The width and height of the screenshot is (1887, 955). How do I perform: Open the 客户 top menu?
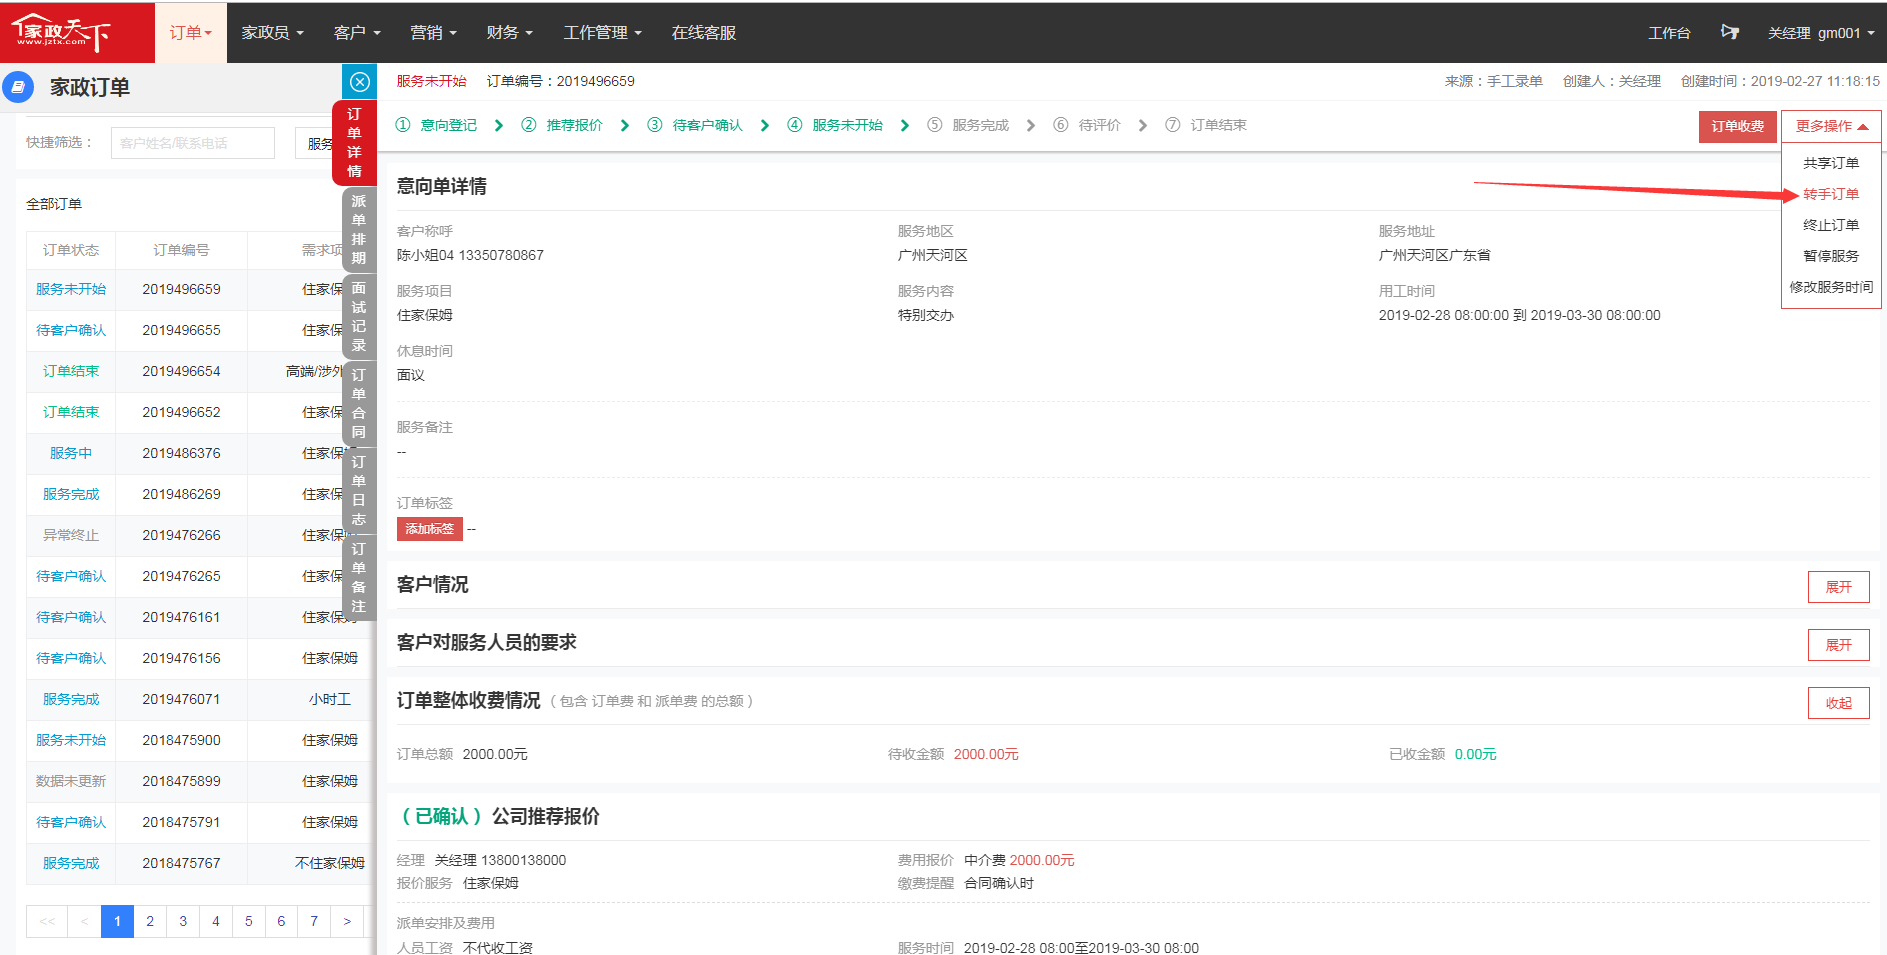357,32
